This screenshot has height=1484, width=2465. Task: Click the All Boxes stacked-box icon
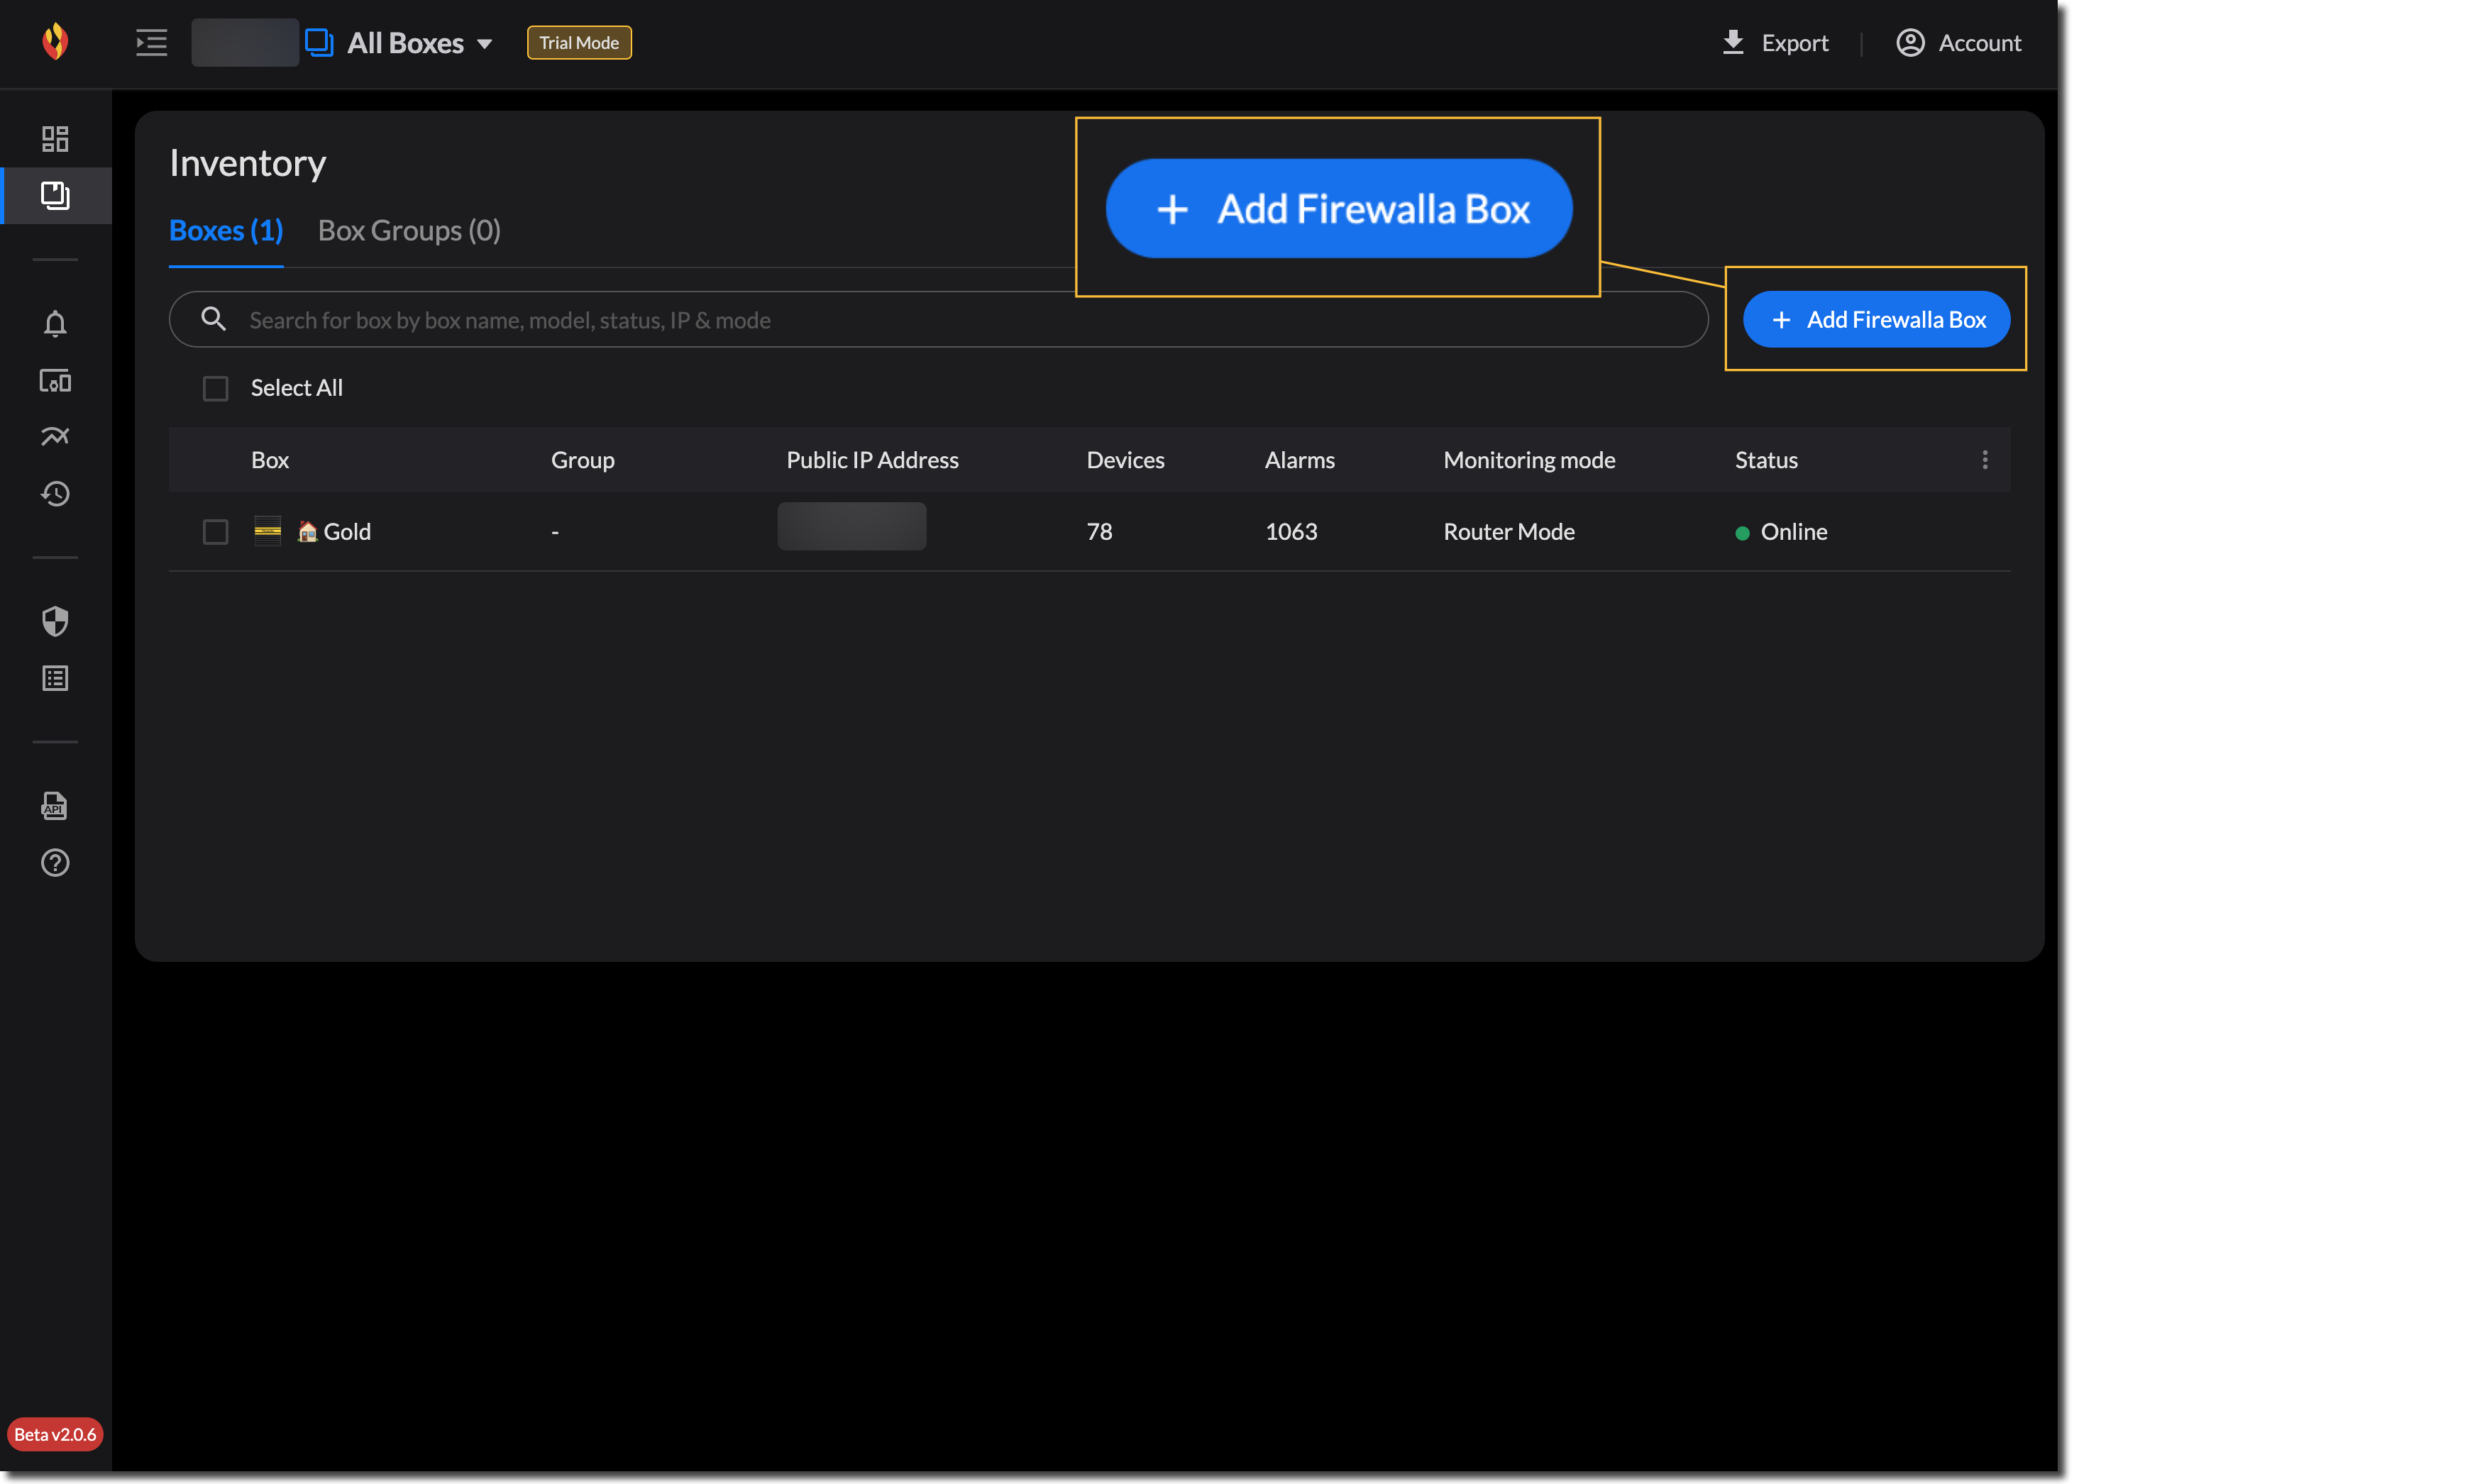(x=319, y=43)
